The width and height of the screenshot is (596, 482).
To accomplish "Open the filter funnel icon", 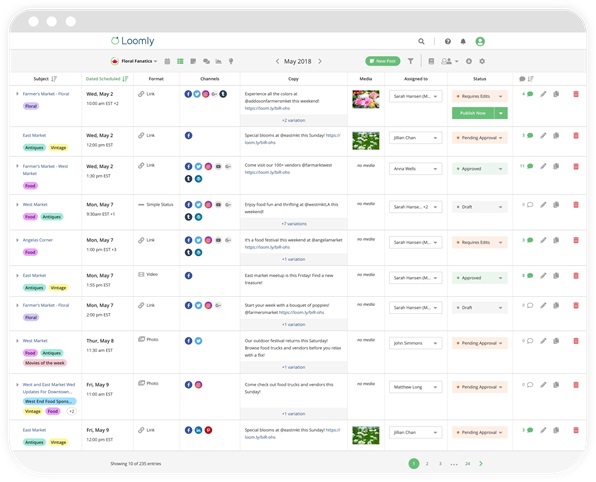I will coord(411,61).
